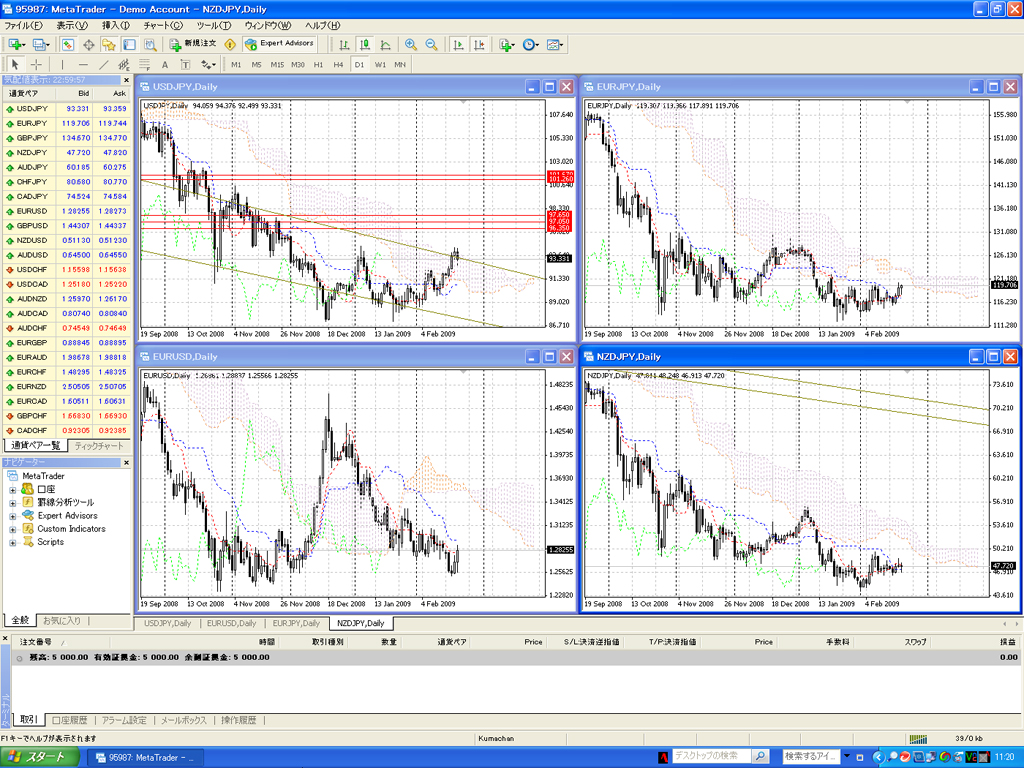Screen dimensions: 1024x768
Task: Select the crosshair cursor tool
Action: click(36, 65)
